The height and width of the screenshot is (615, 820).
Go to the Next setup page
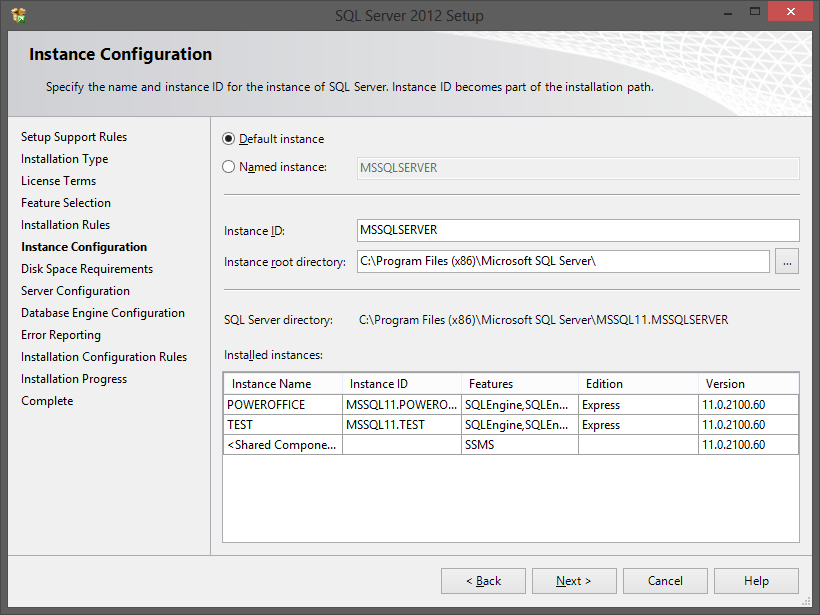(x=574, y=581)
